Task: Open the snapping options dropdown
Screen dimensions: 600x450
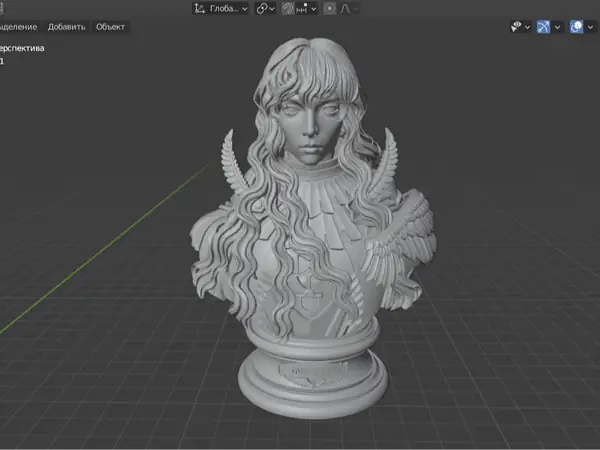Action: (x=306, y=8)
